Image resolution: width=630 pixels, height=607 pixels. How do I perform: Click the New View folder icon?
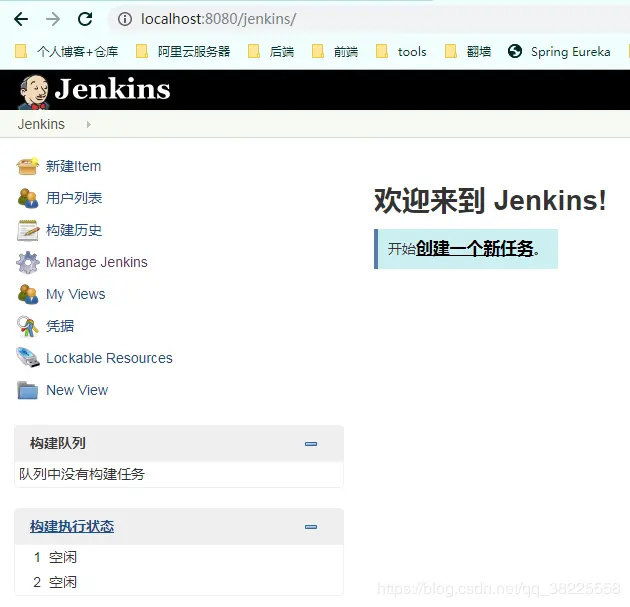click(28, 390)
